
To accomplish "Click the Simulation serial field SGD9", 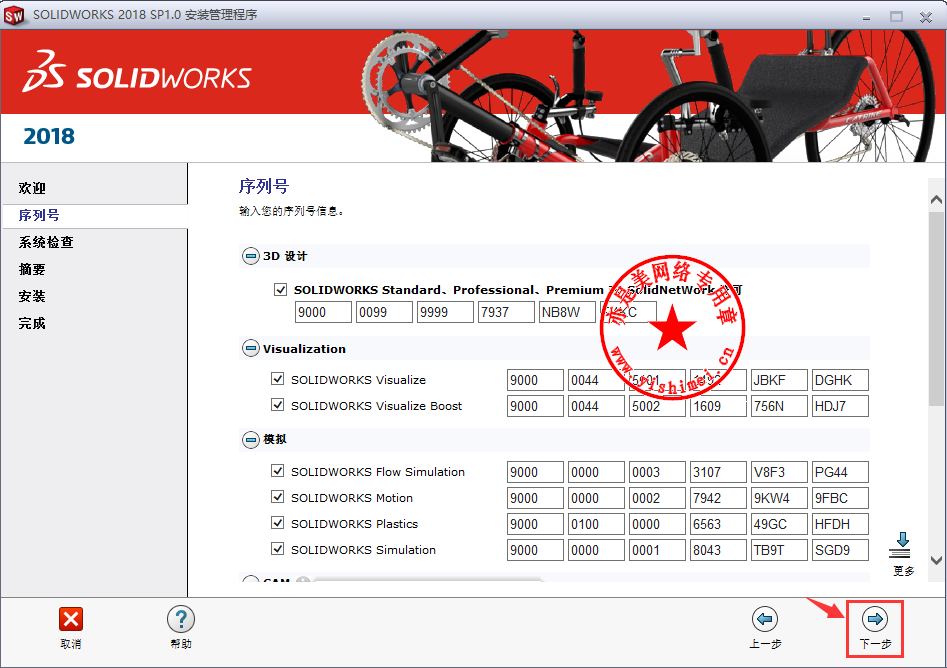I will (x=840, y=550).
